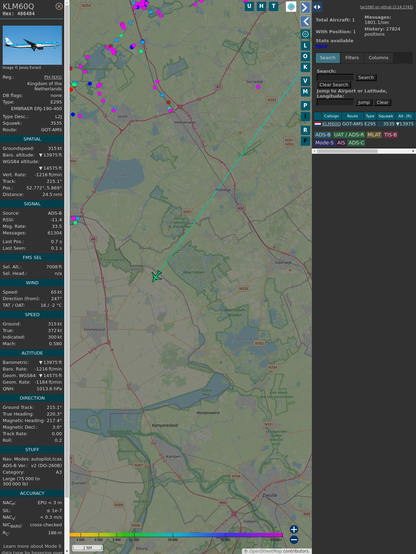Click the OpenStreetMap attribution link
This screenshot has height=554, width=416.
point(264,551)
